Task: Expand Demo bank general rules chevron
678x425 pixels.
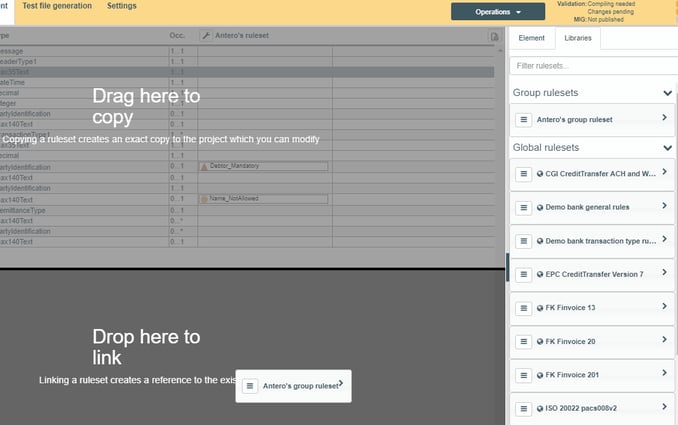Action: tap(665, 206)
